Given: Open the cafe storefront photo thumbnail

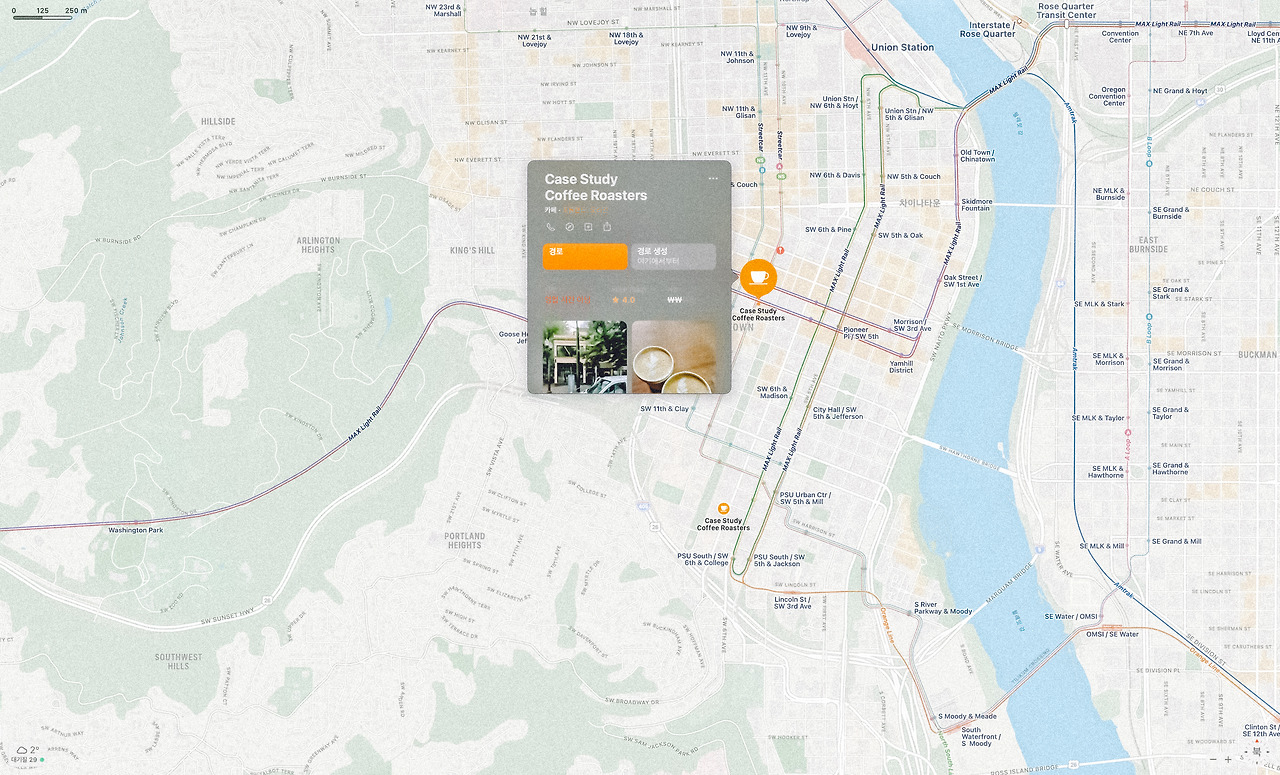Looking at the screenshot, I should (x=585, y=357).
